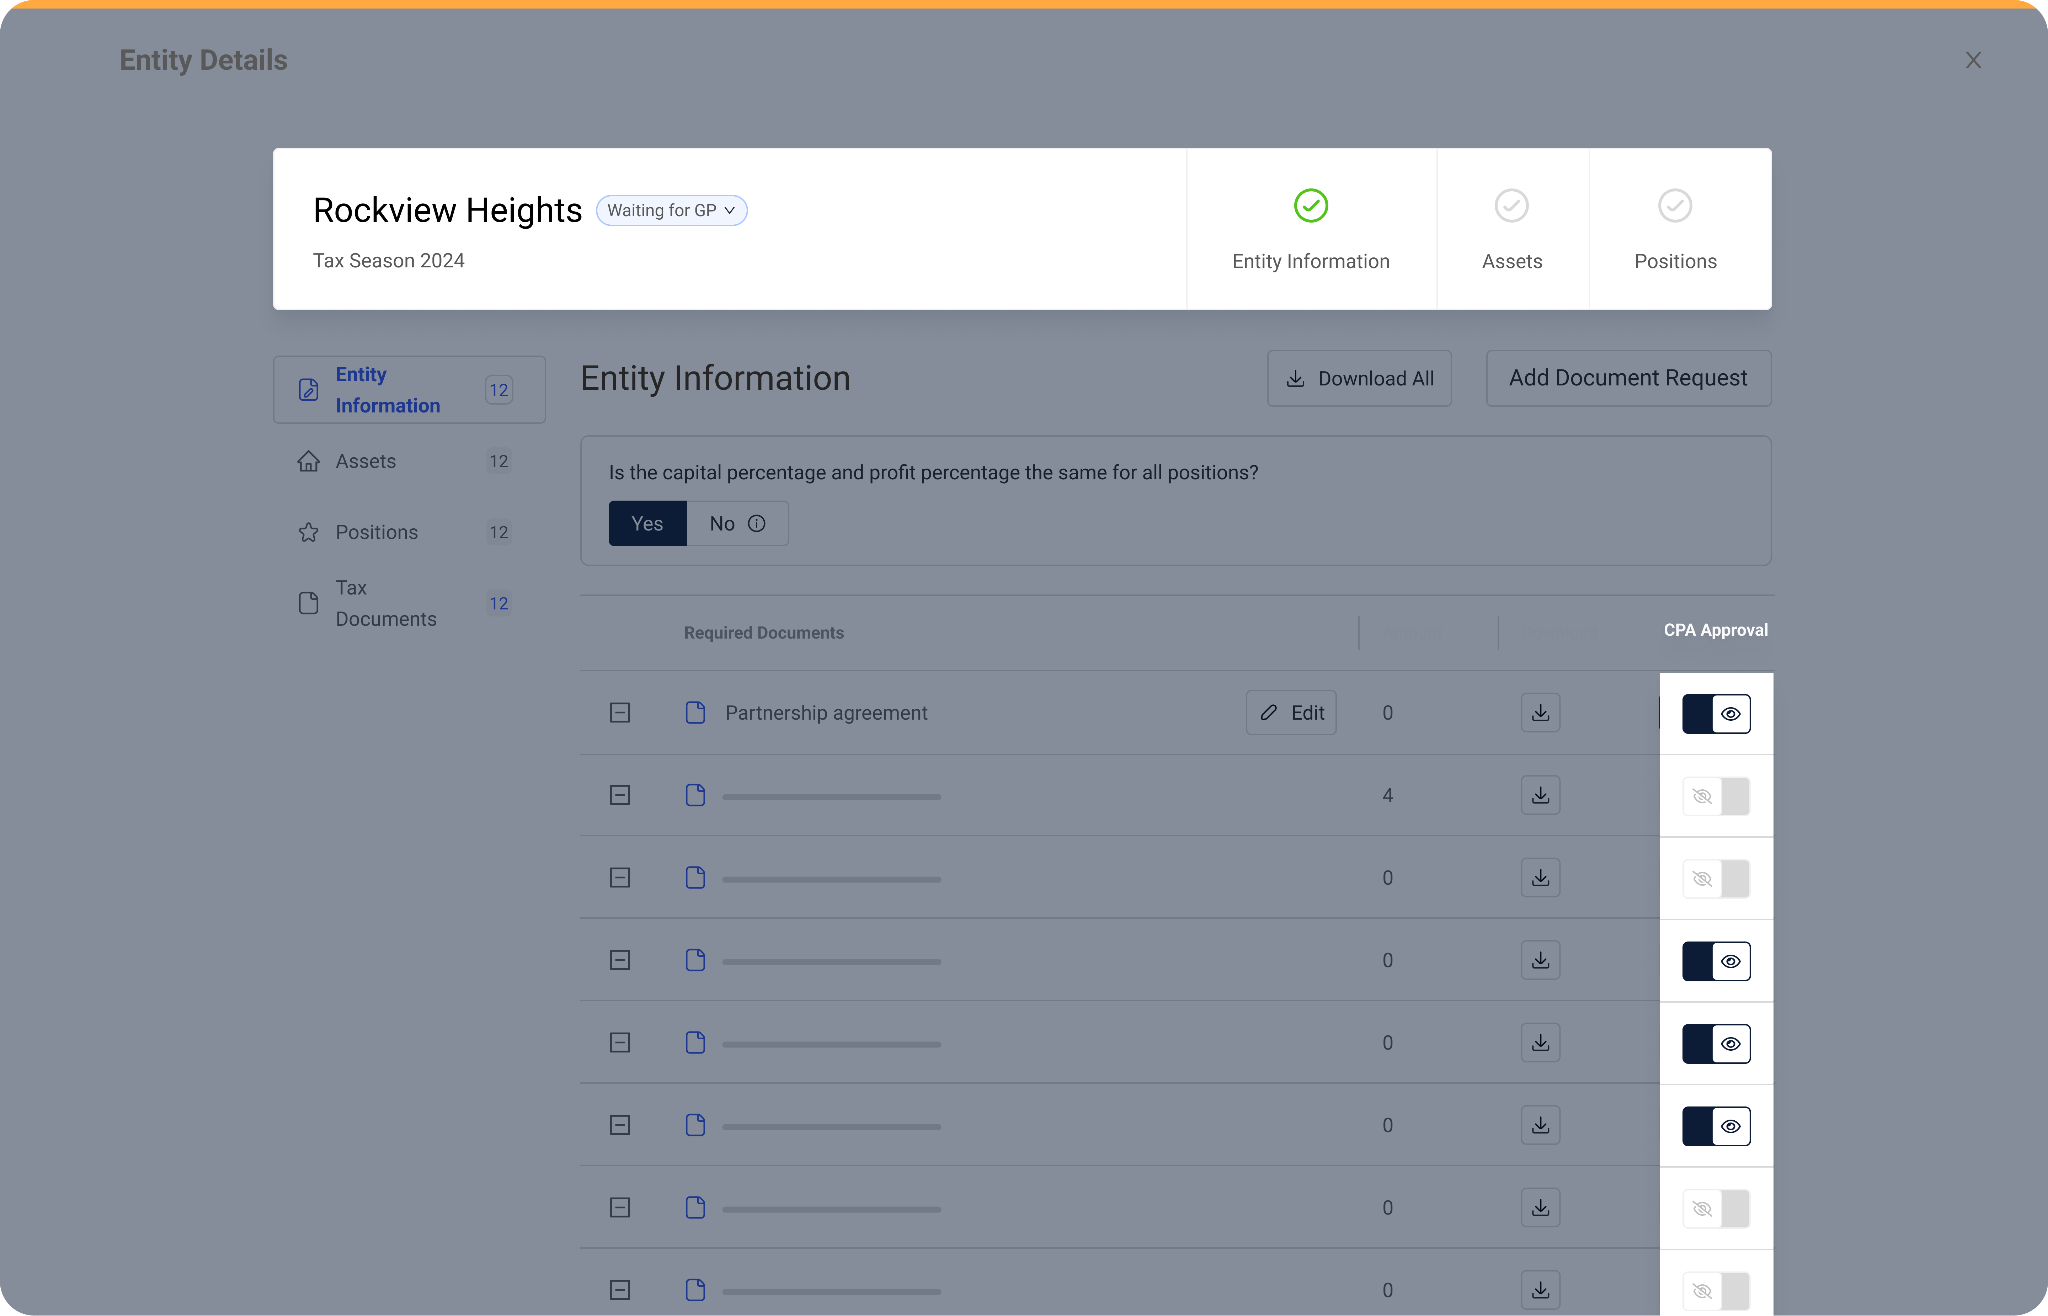Click the Download All button
The width and height of the screenshot is (2048, 1316).
1359,378
